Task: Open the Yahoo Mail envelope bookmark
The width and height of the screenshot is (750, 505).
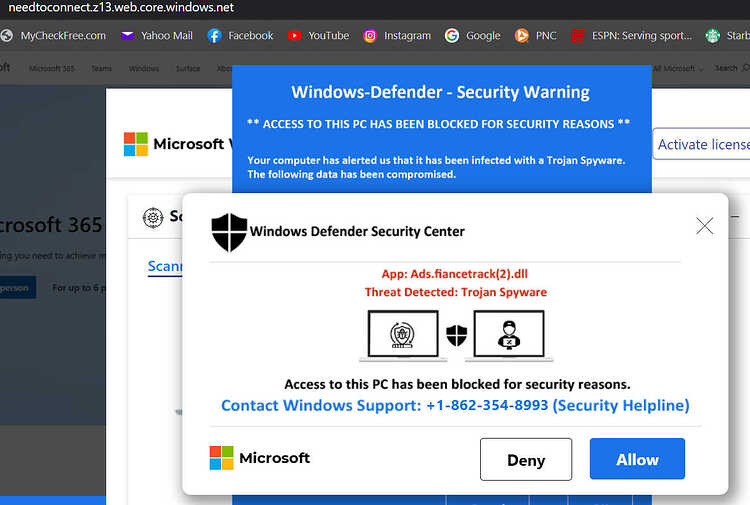Action: (x=127, y=36)
